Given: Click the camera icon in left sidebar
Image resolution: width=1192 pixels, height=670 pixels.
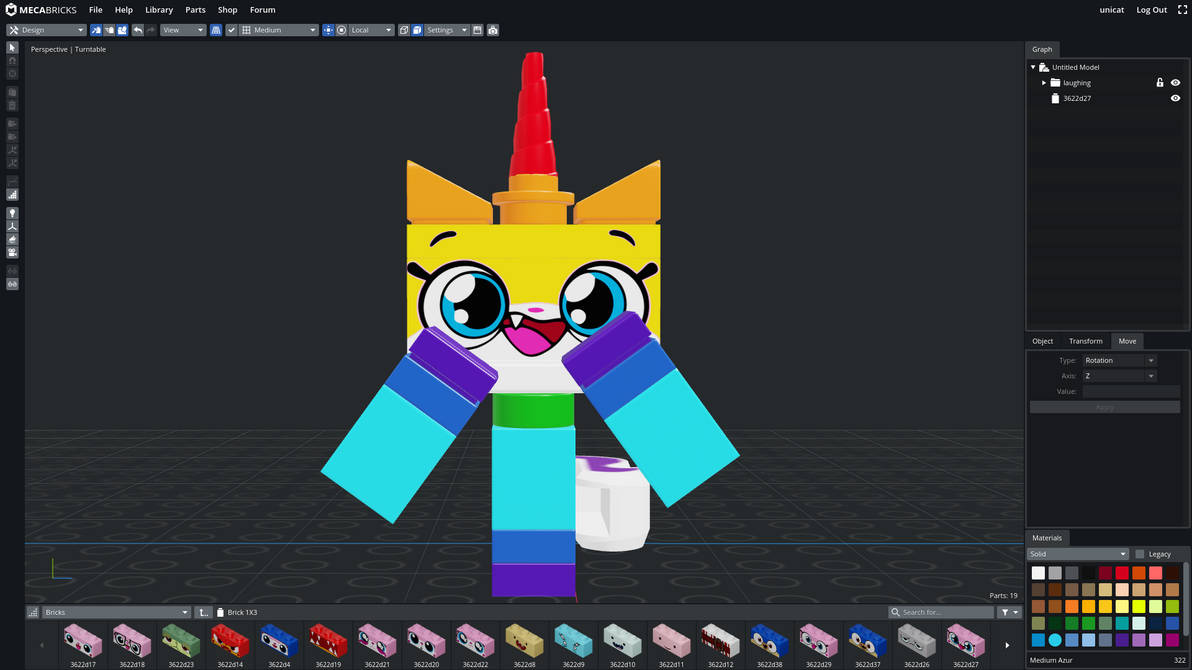Looking at the screenshot, I should [x=12, y=252].
